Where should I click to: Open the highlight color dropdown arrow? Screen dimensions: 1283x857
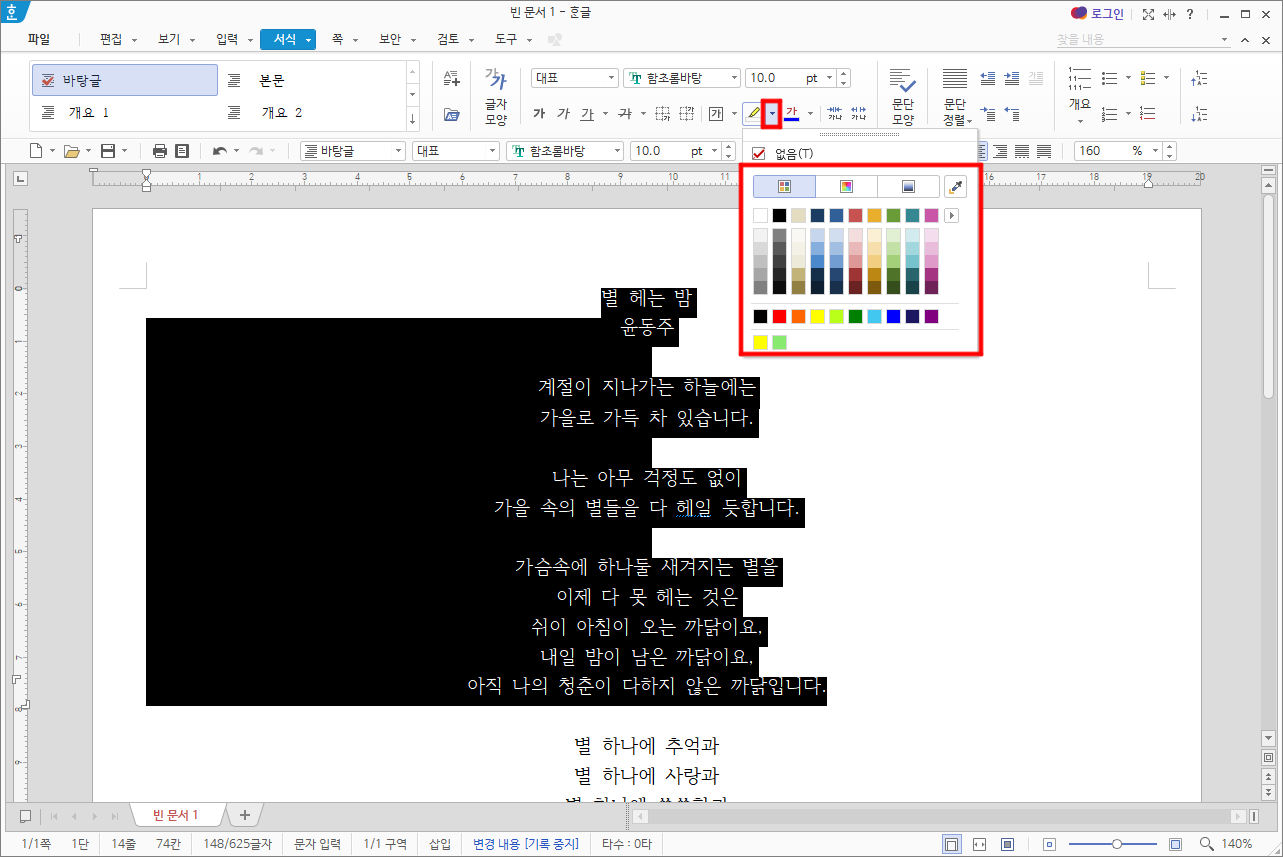772,113
